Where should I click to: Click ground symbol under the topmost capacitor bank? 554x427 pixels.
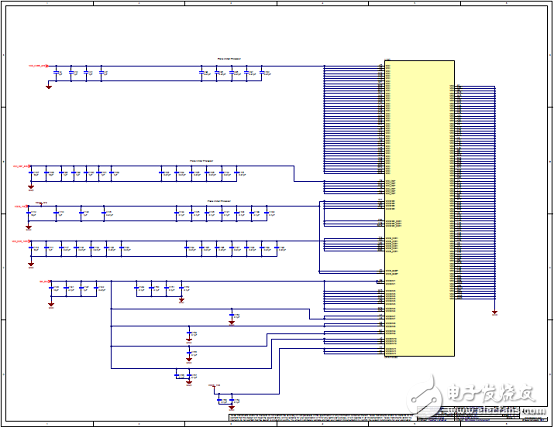[x=49, y=86]
